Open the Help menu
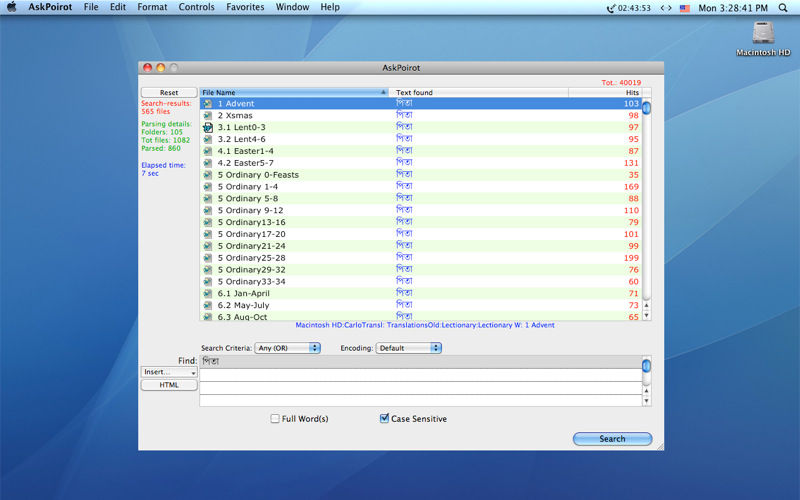The height and width of the screenshot is (500, 800). tap(330, 7)
